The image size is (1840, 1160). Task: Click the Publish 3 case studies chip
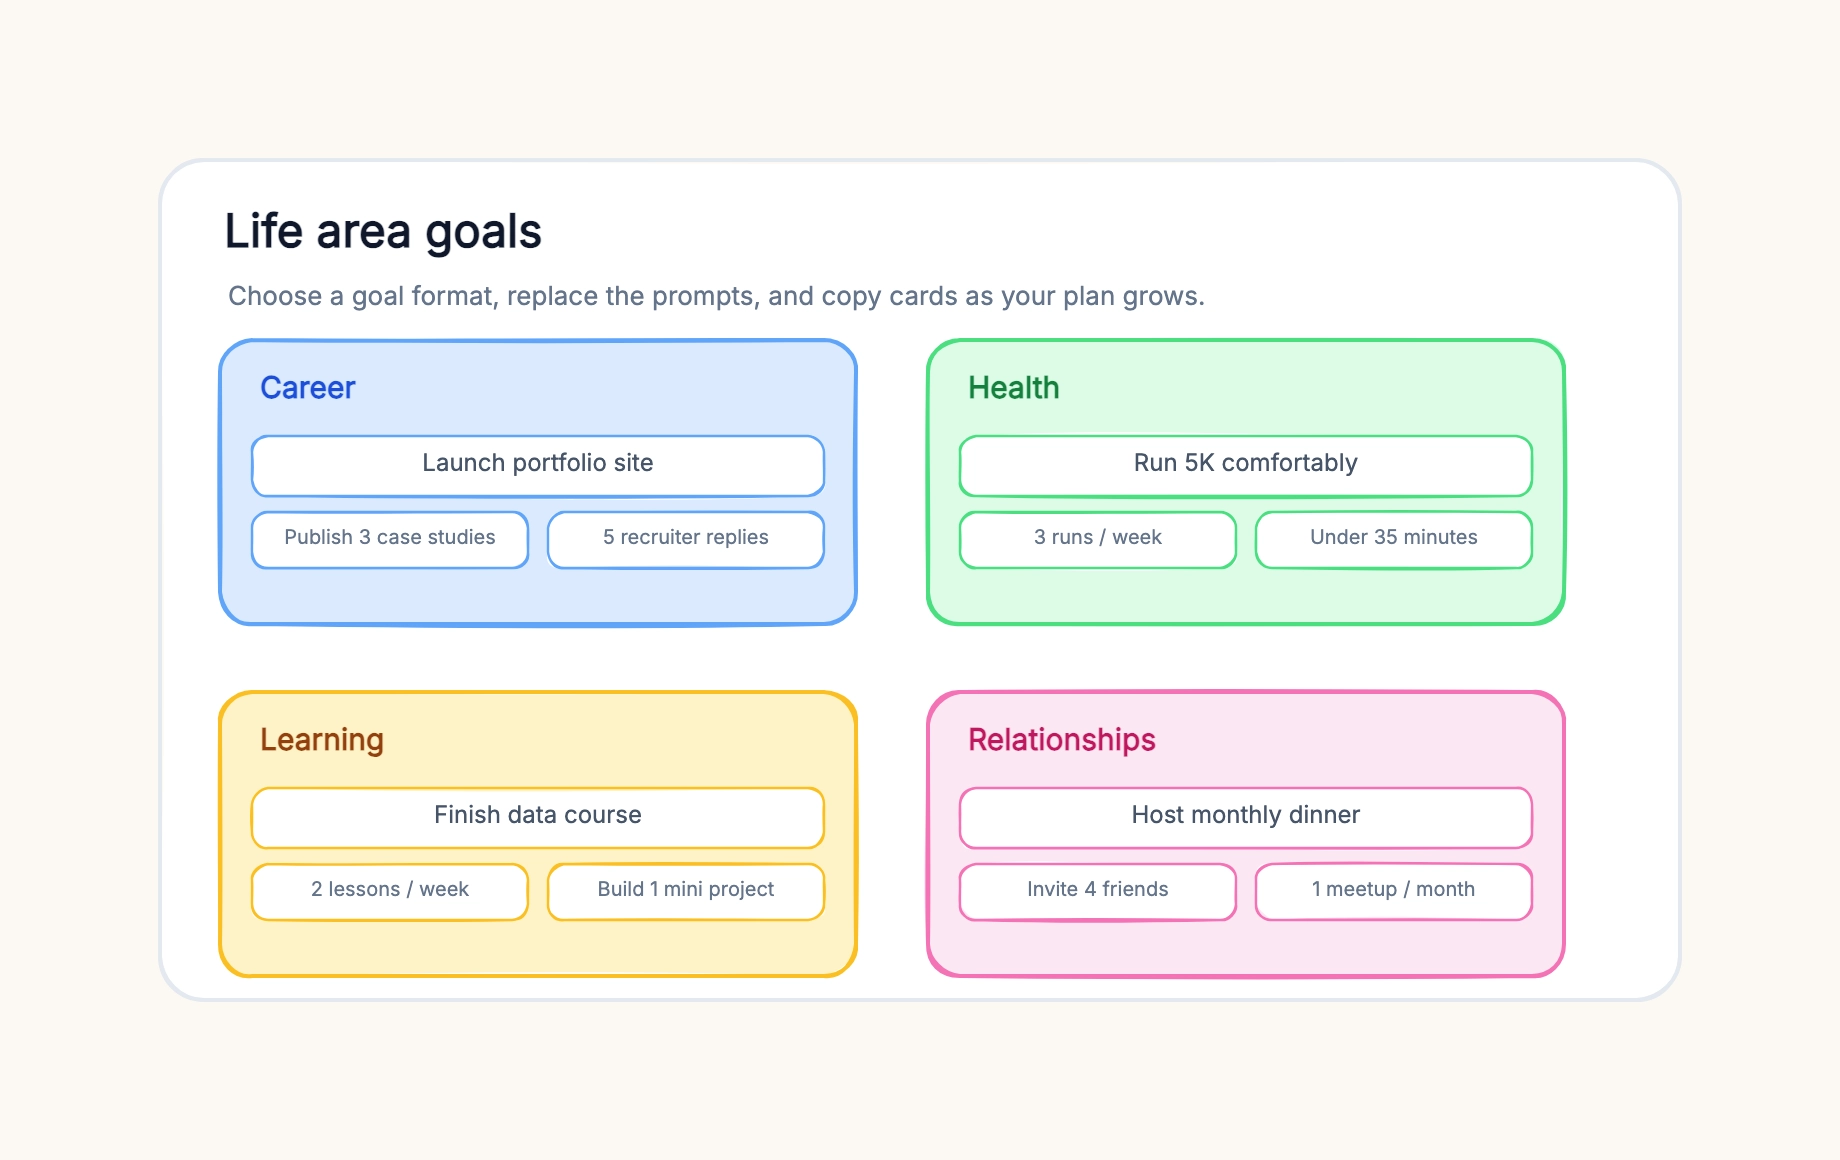[x=390, y=539]
